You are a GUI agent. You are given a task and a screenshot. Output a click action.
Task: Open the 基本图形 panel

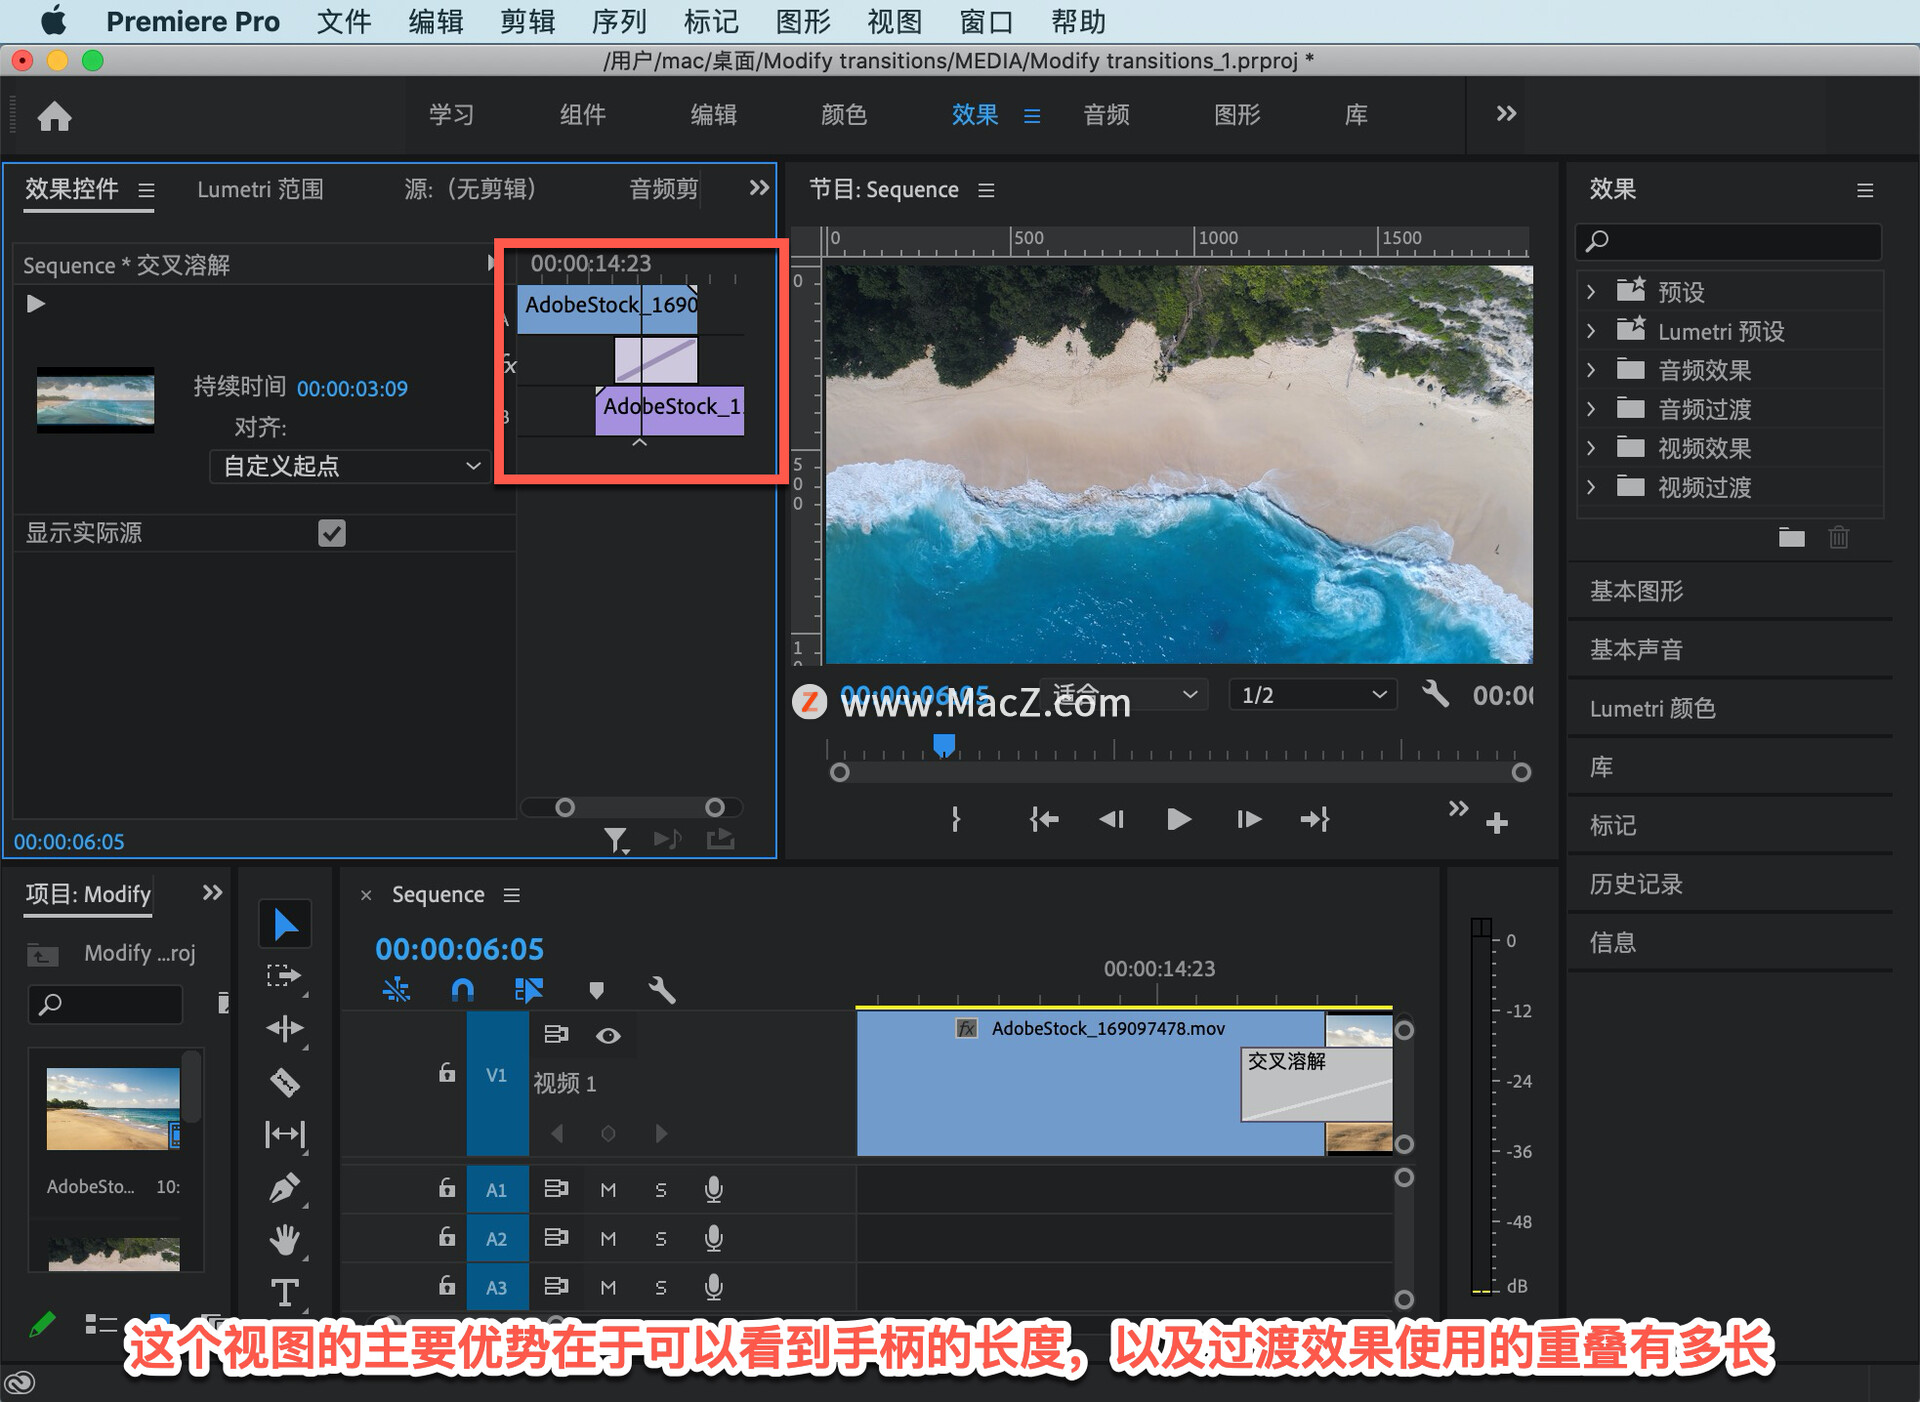pyautogui.click(x=1636, y=591)
